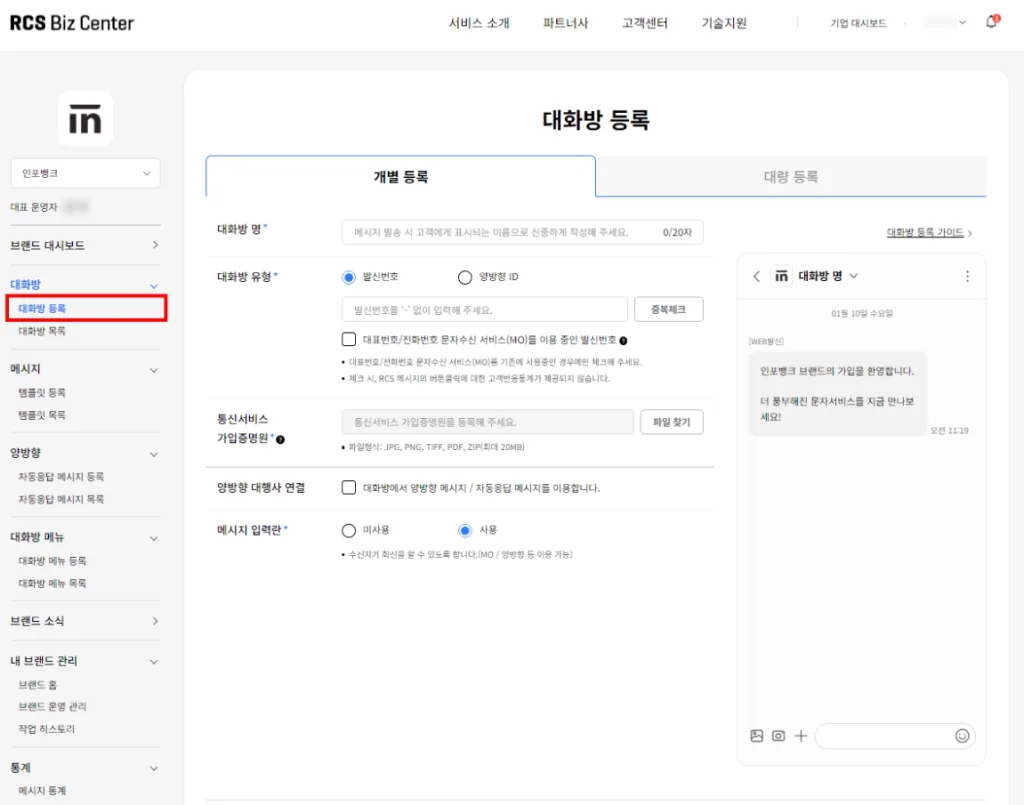The image size is (1024, 805).
Task: Open 대화방 등록 in sidebar
Action: pos(42,308)
